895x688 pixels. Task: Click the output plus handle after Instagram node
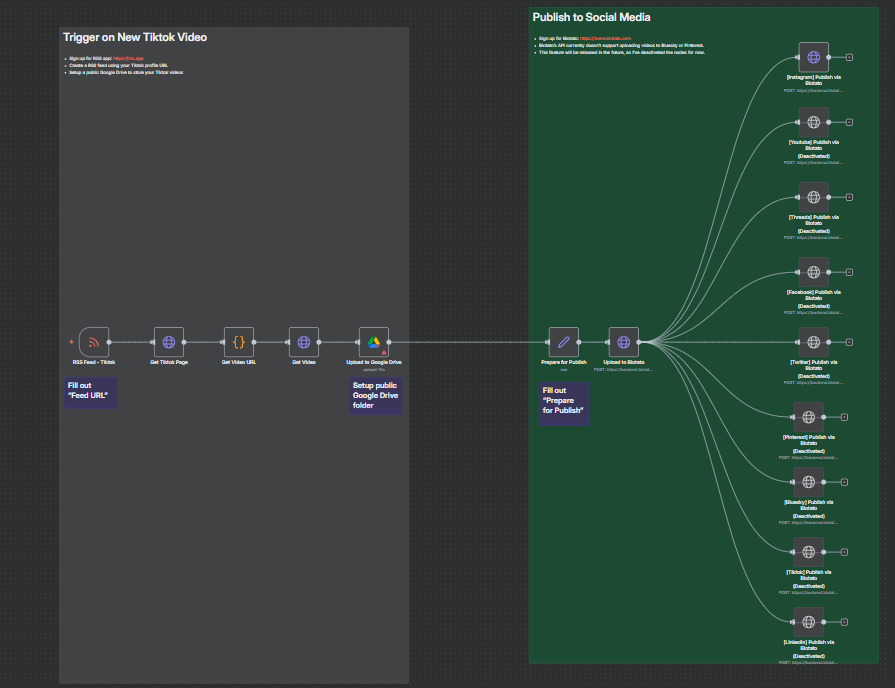pyautogui.click(x=849, y=57)
